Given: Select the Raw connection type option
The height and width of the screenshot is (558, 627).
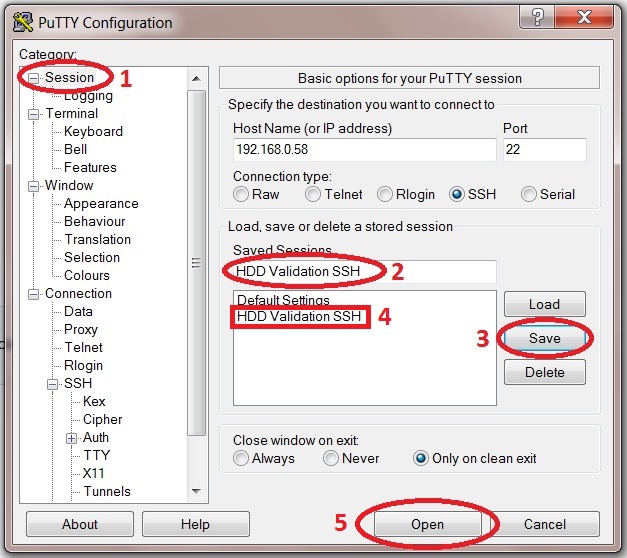Looking at the screenshot, I should [x=241, y=194].
